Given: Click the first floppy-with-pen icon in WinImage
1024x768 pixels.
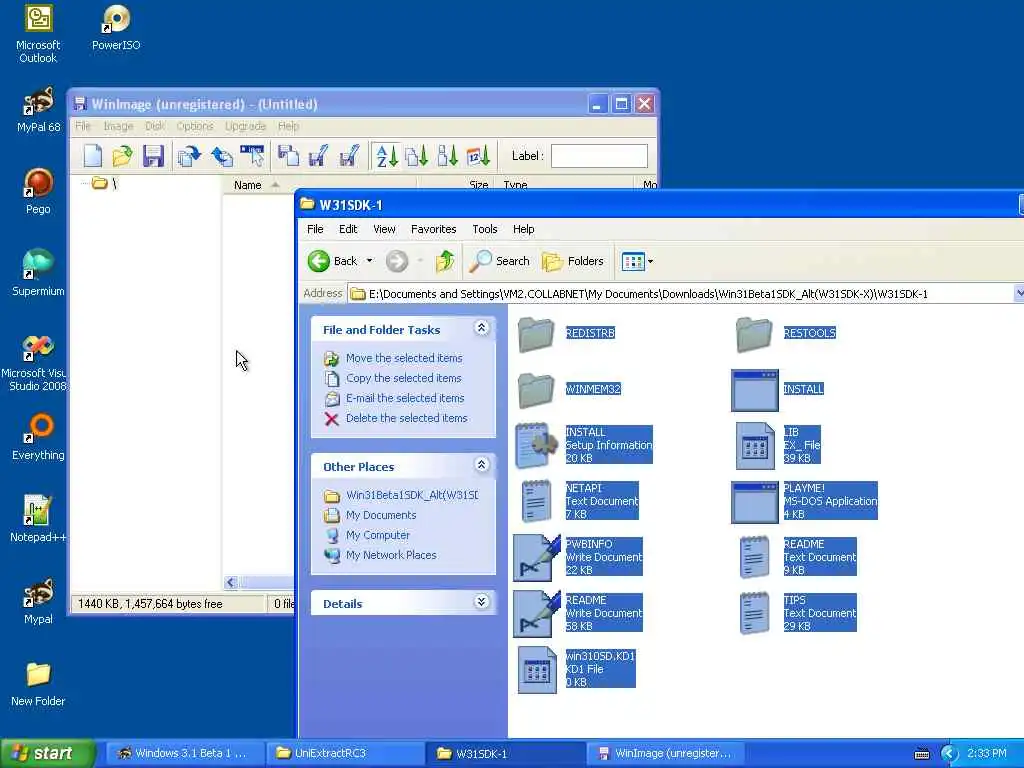Looking at the screenshot, I should (x=319, y=156).
